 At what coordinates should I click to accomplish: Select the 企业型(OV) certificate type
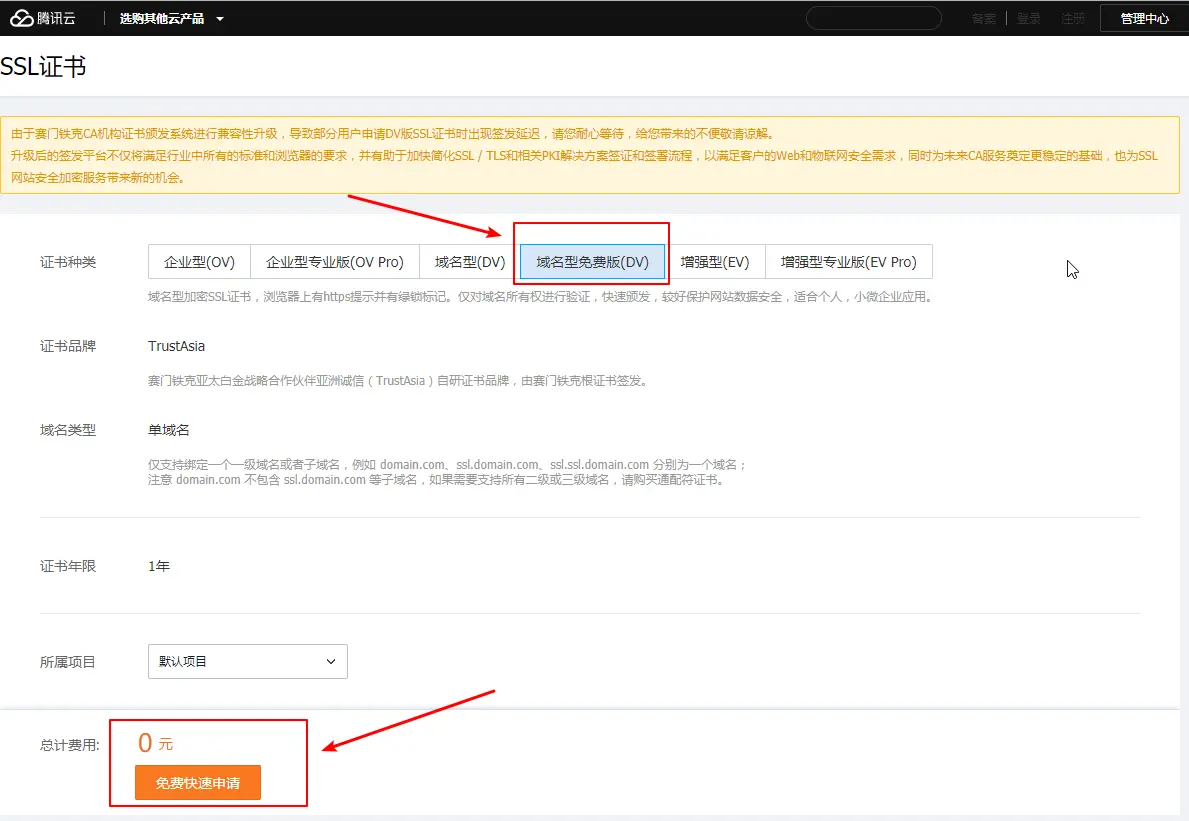[199, 262]
